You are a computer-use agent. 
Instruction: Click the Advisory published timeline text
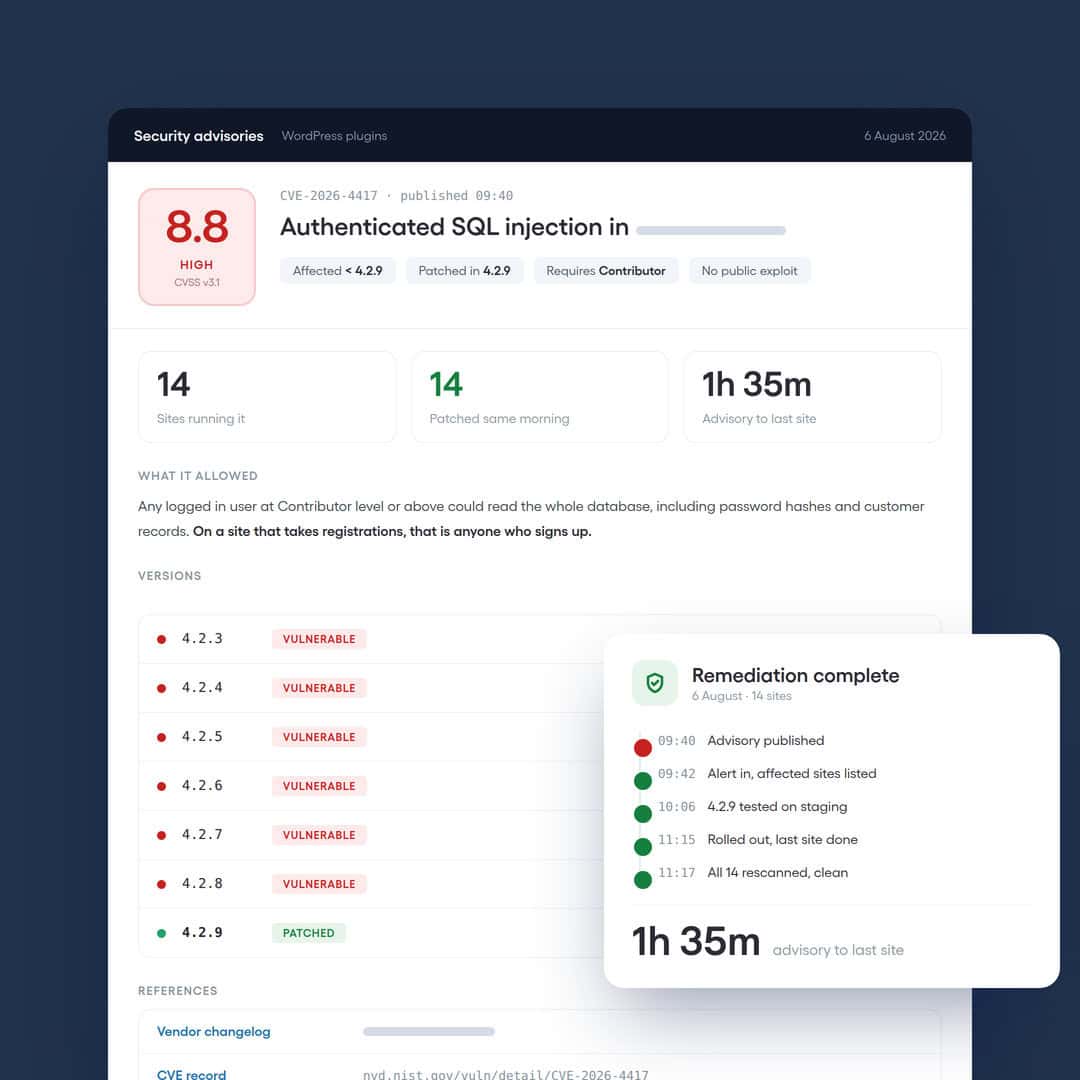click(765, 740)
